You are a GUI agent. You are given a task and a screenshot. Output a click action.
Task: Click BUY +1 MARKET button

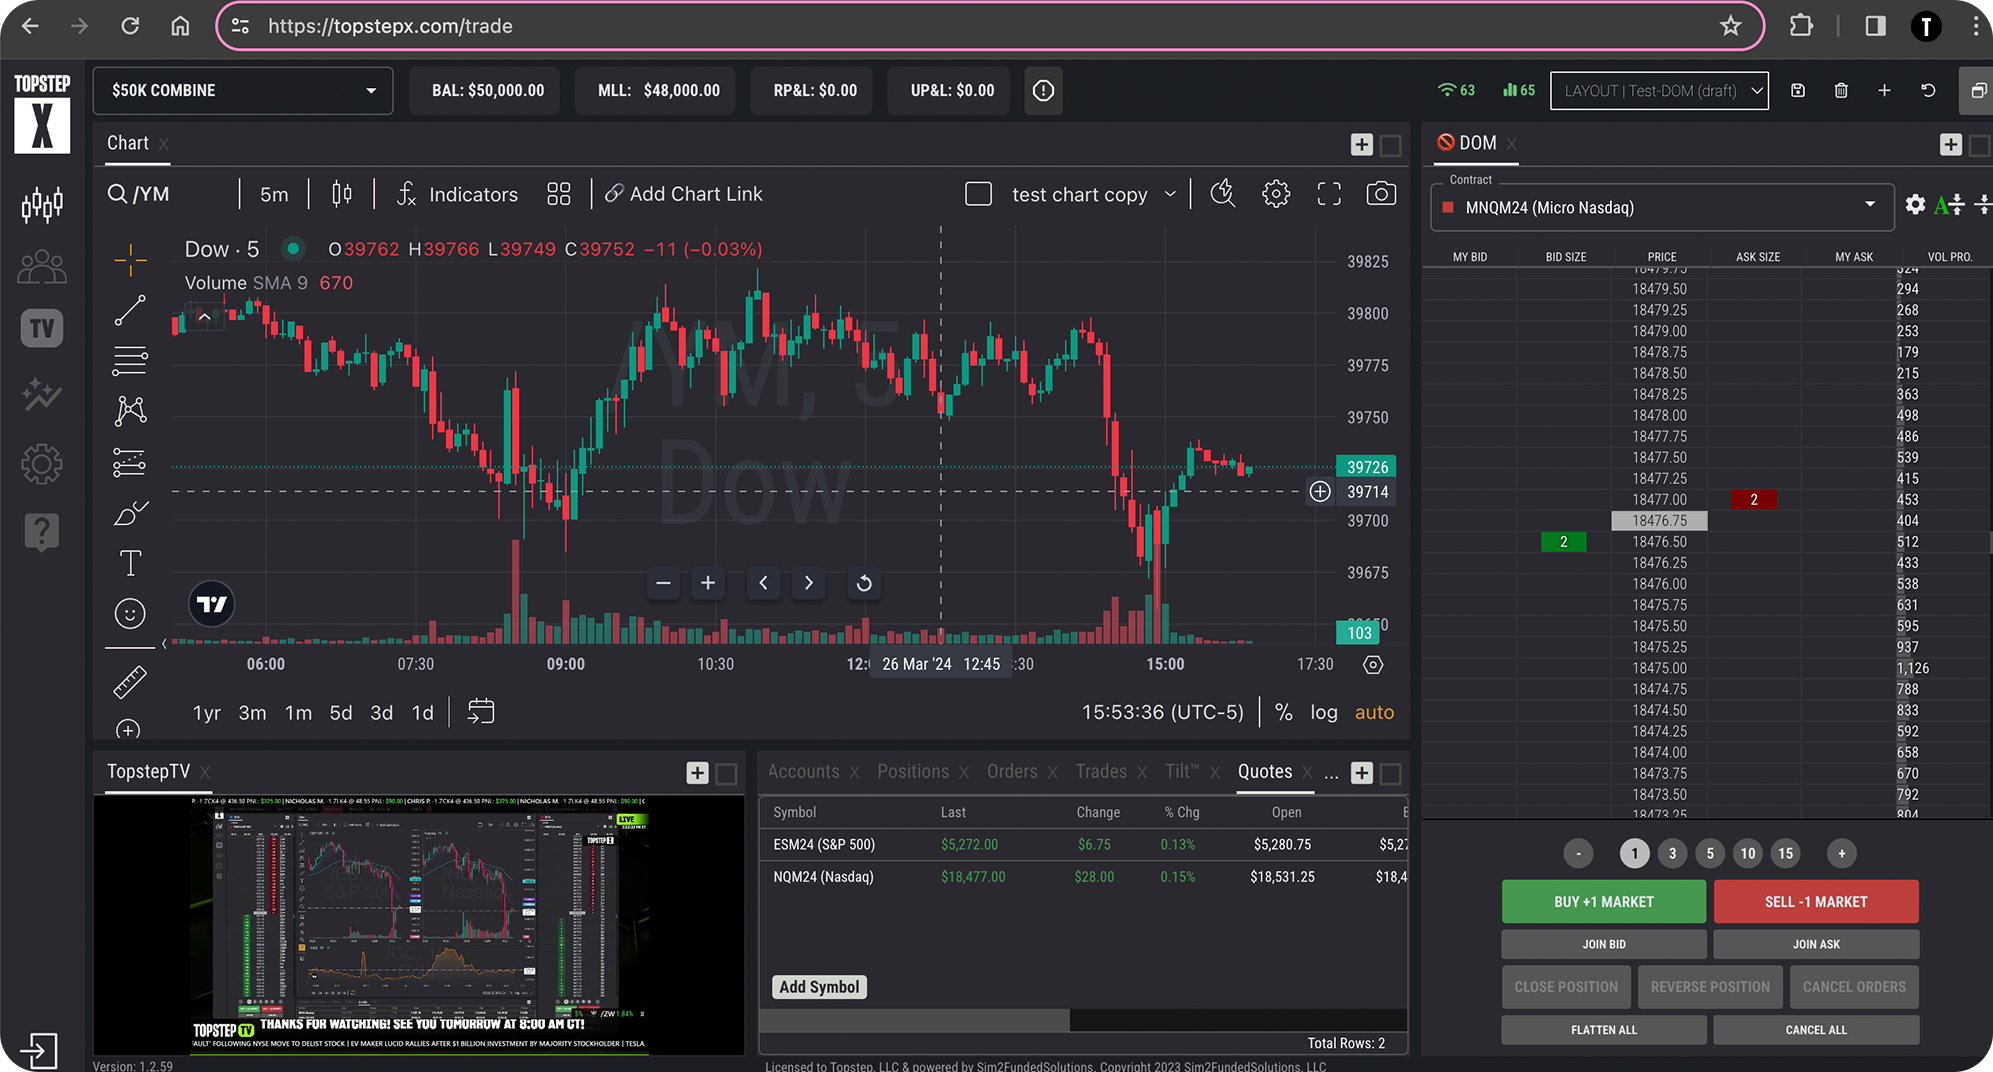pyautogui.click(x=1603, y=901)
